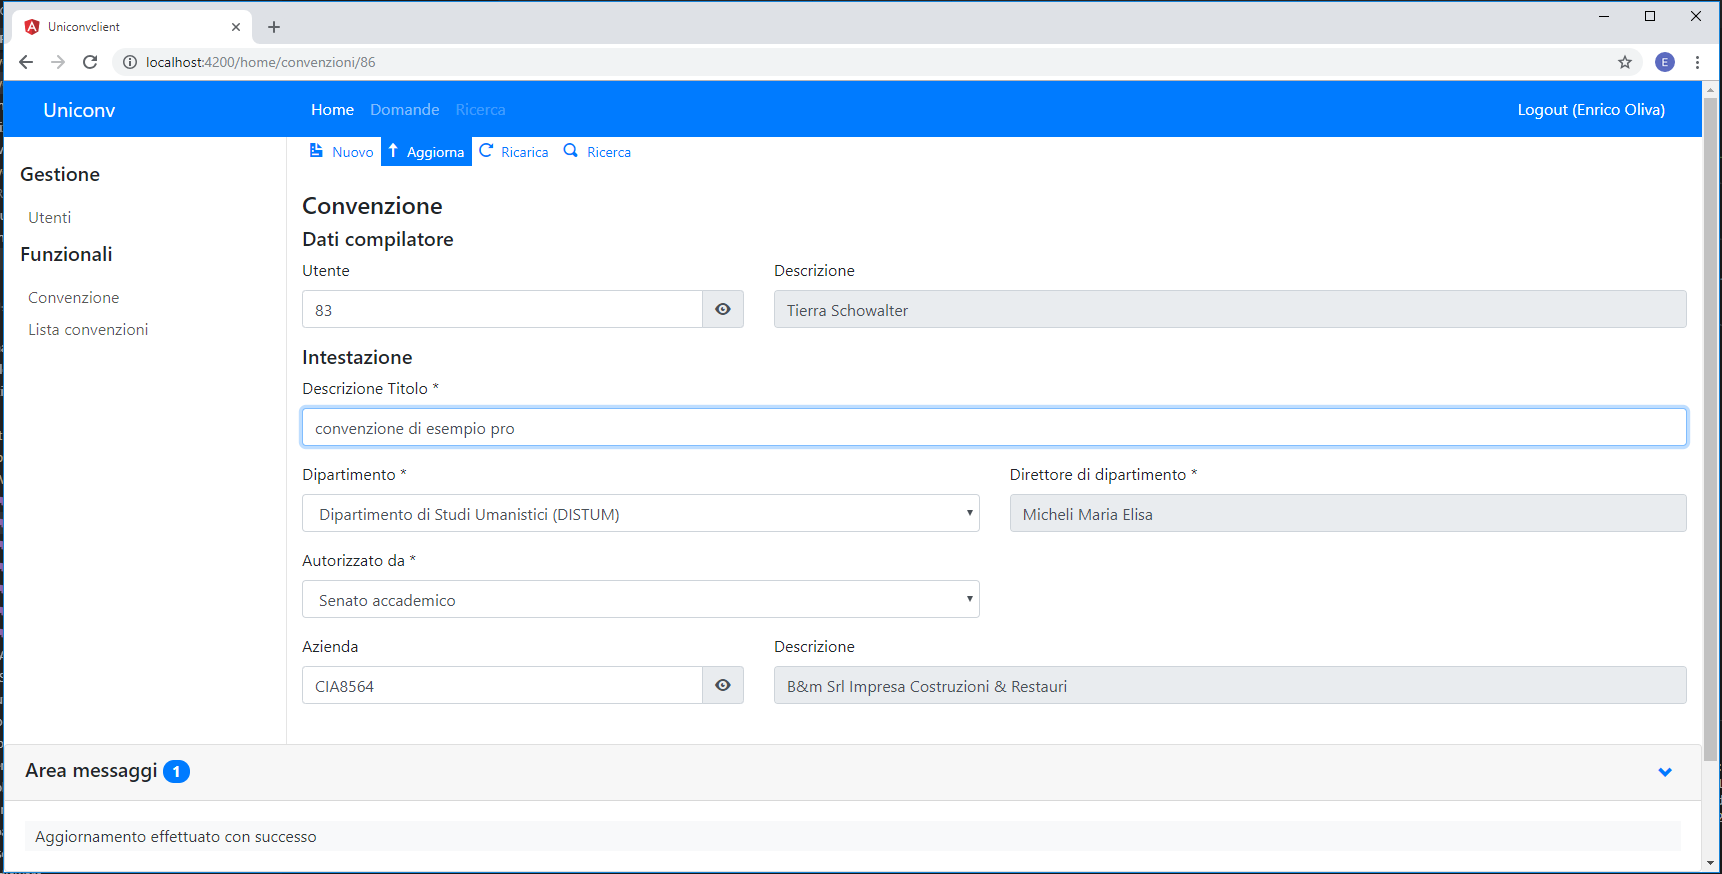1722x874 pixels.
Task: Open a new browser tab
Action: pyautogui.click(x=274, y=27)
